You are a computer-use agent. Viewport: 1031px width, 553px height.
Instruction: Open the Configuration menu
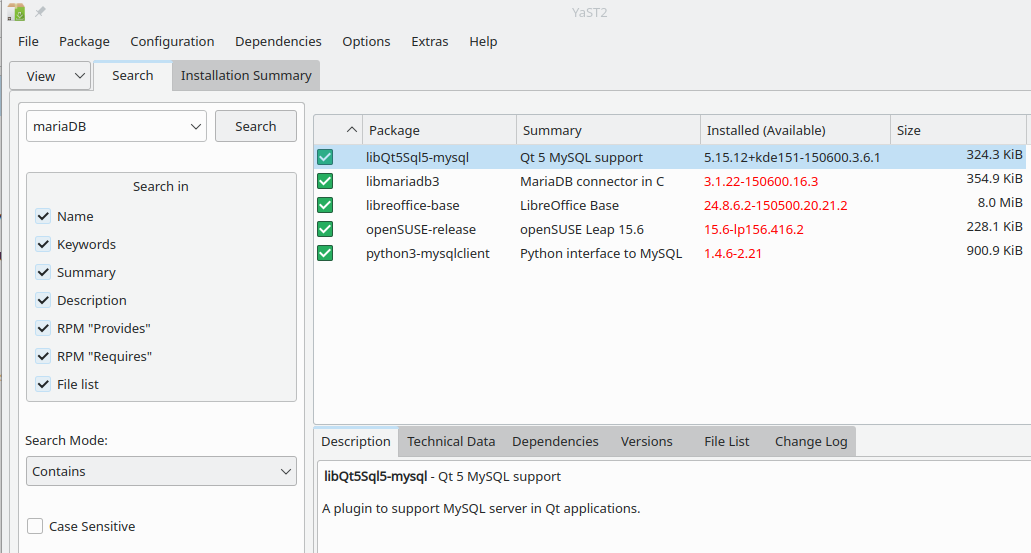point(172,41)
